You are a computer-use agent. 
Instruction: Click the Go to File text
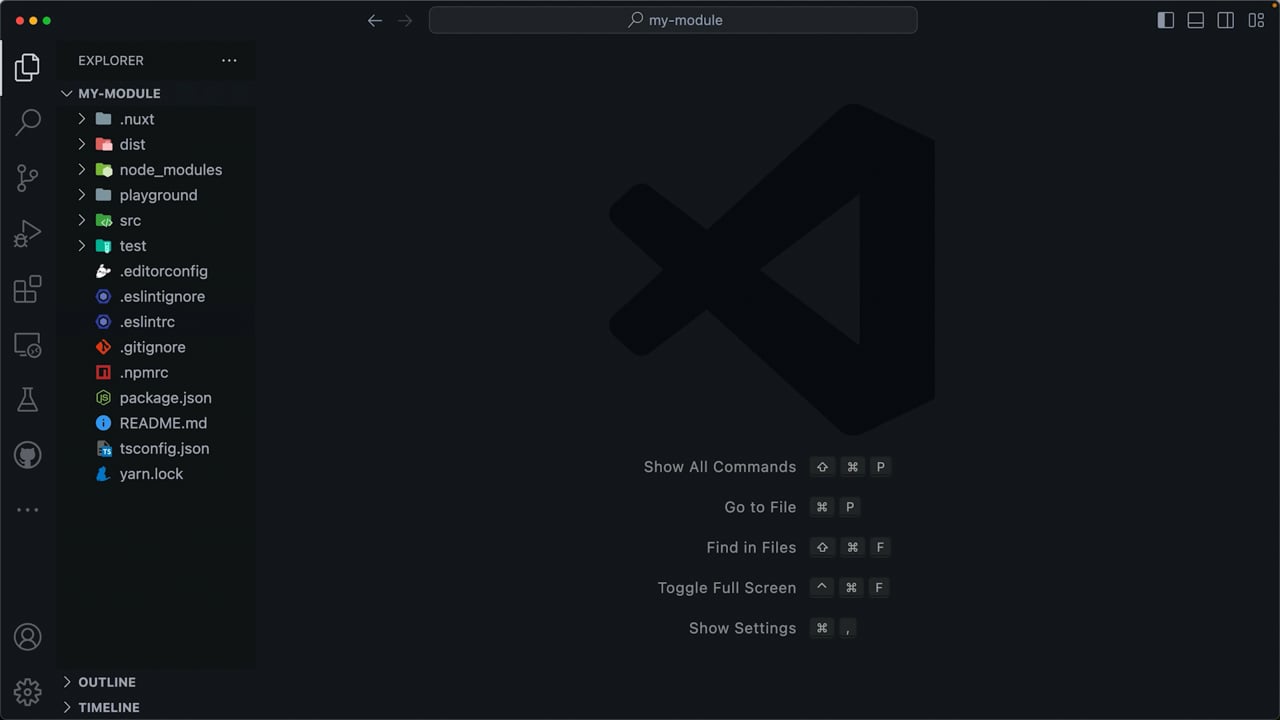point(760,507)
